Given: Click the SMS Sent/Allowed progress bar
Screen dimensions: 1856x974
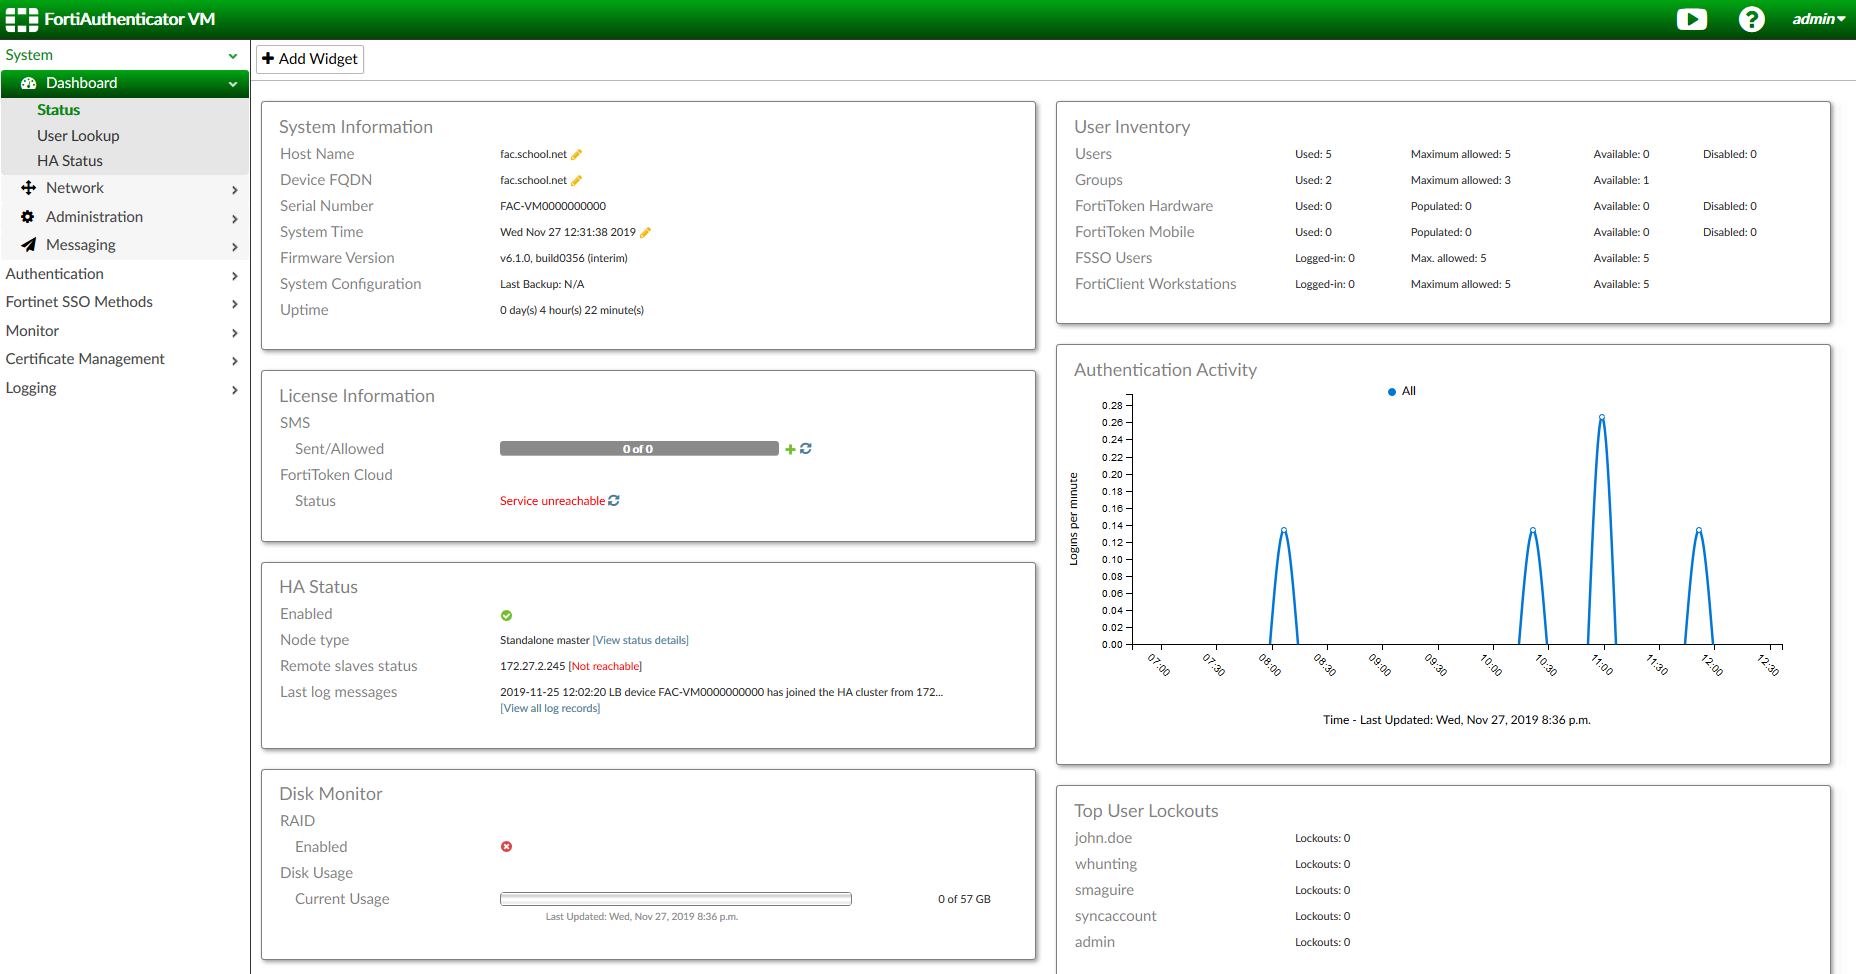Looking at the screenshot, I should tap(639, 448).
